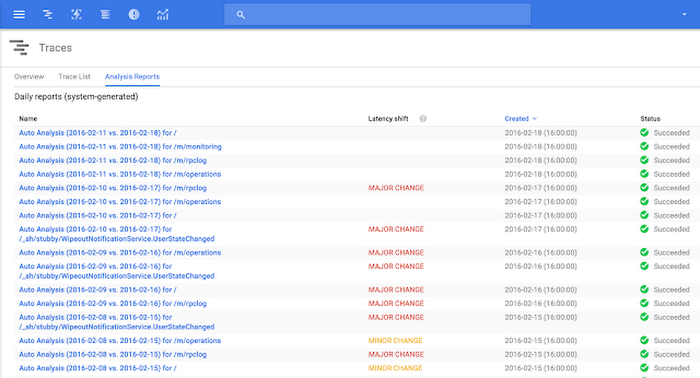This screenshot has height=378, width=700.
Task: Click green success check for 02-16 /m/rpclog row
Action: (644, 303)
